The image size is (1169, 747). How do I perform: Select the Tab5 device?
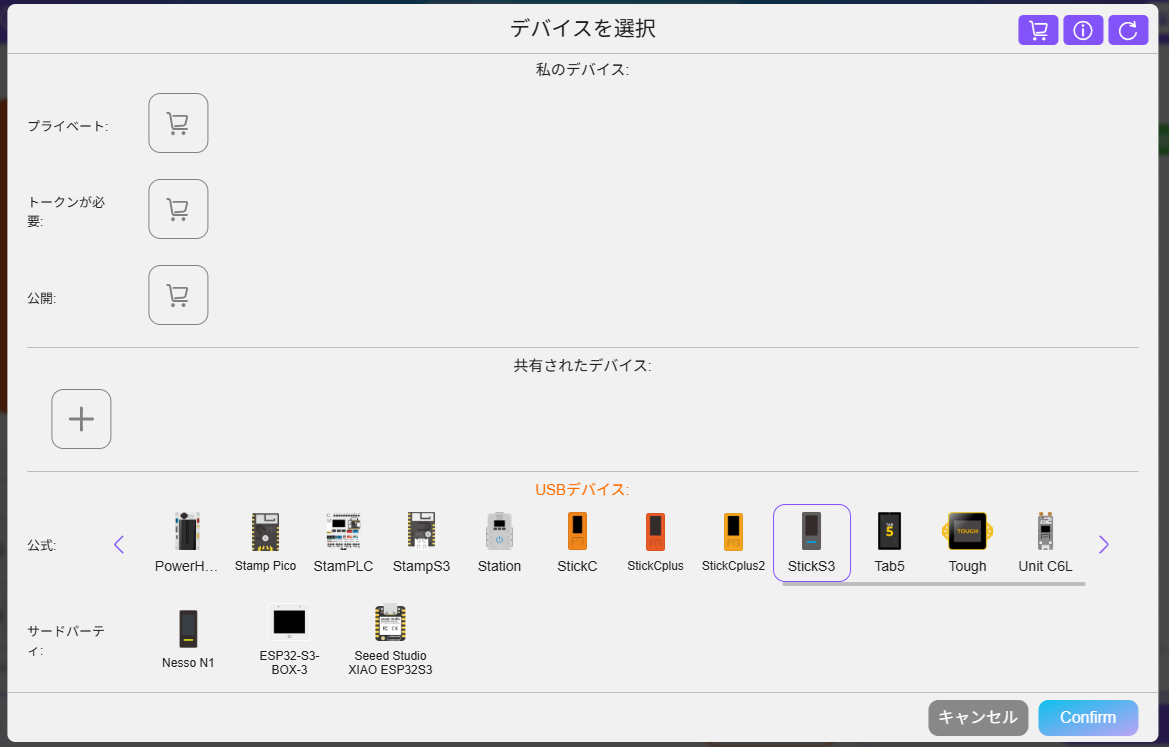(x=889, y=543)
